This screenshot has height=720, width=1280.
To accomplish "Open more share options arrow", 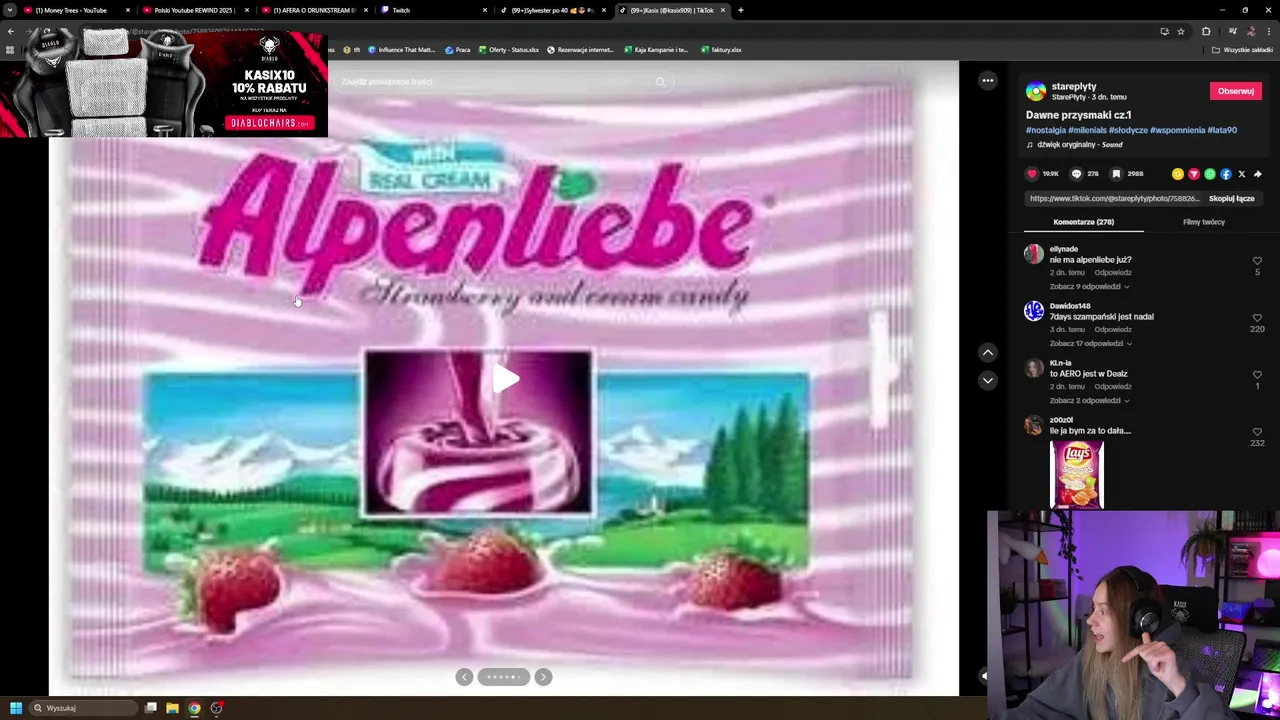I will pos(1258,174).
